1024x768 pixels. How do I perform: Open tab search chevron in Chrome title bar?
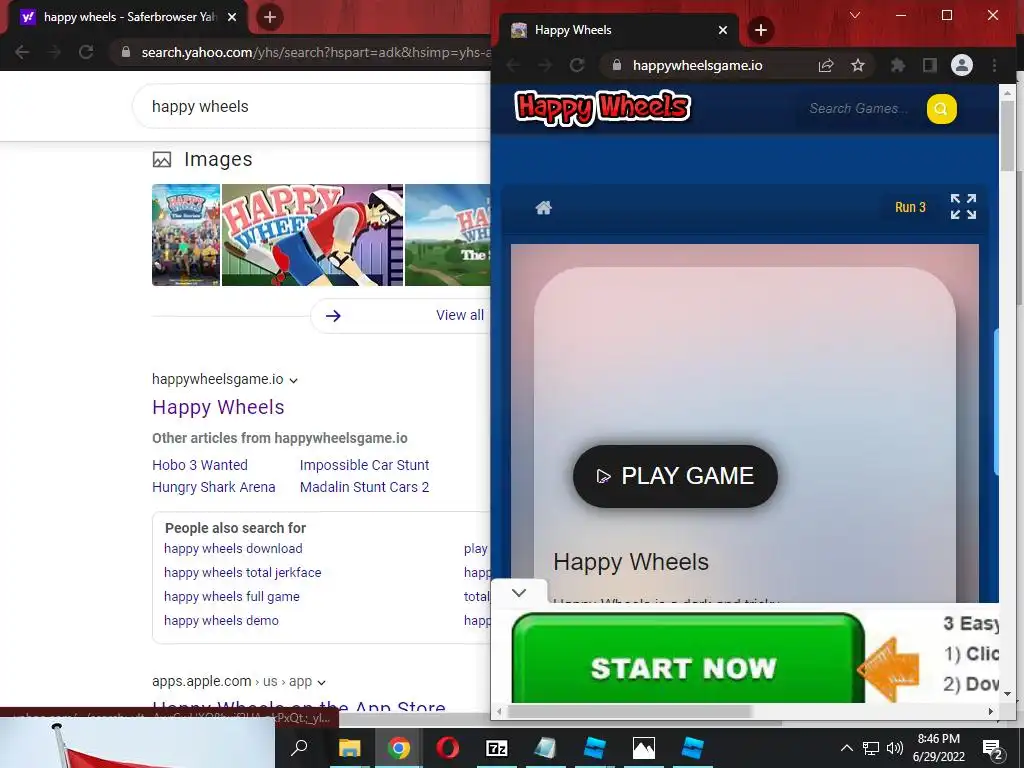(x=854, y=15)
